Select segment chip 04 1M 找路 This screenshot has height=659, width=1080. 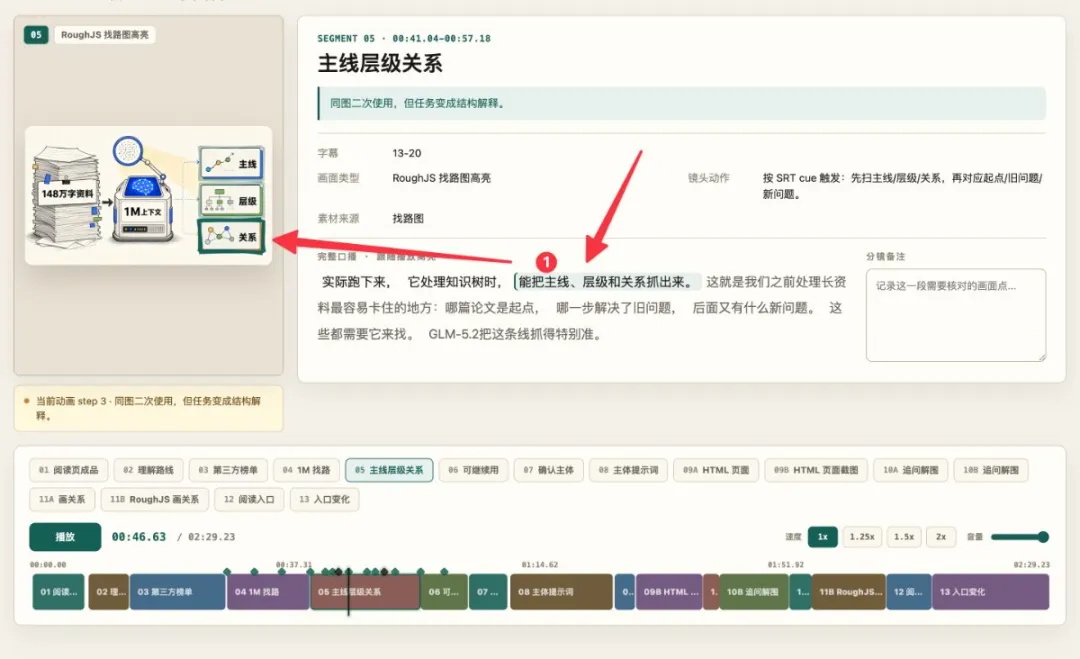pos(306,470)
